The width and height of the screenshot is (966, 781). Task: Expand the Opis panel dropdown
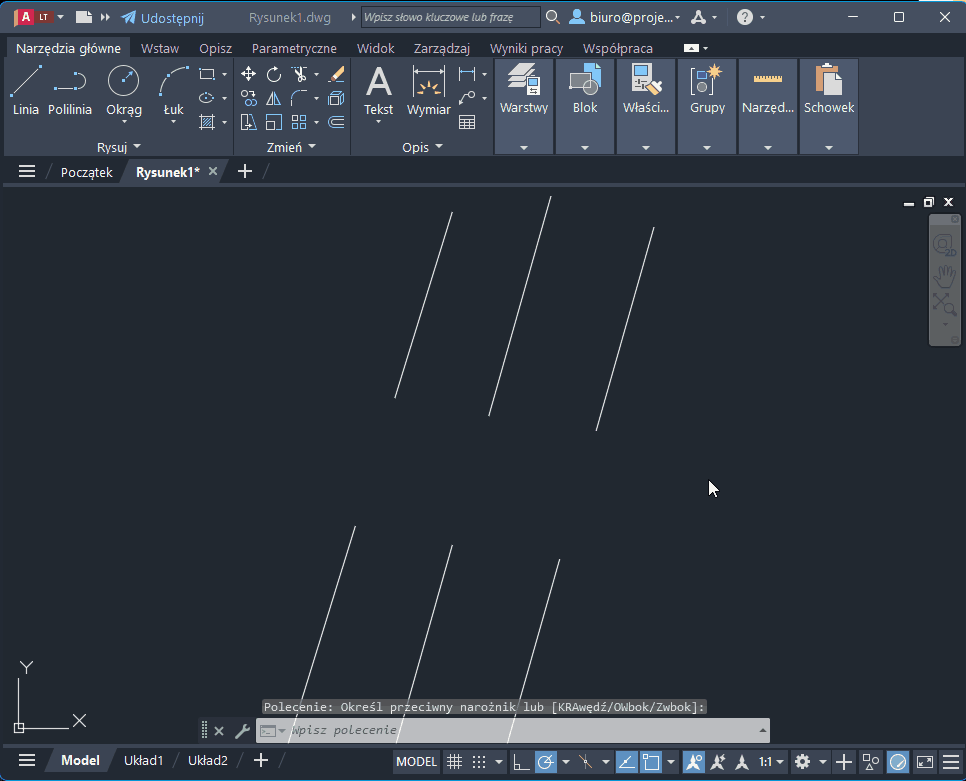click(438, 146)
